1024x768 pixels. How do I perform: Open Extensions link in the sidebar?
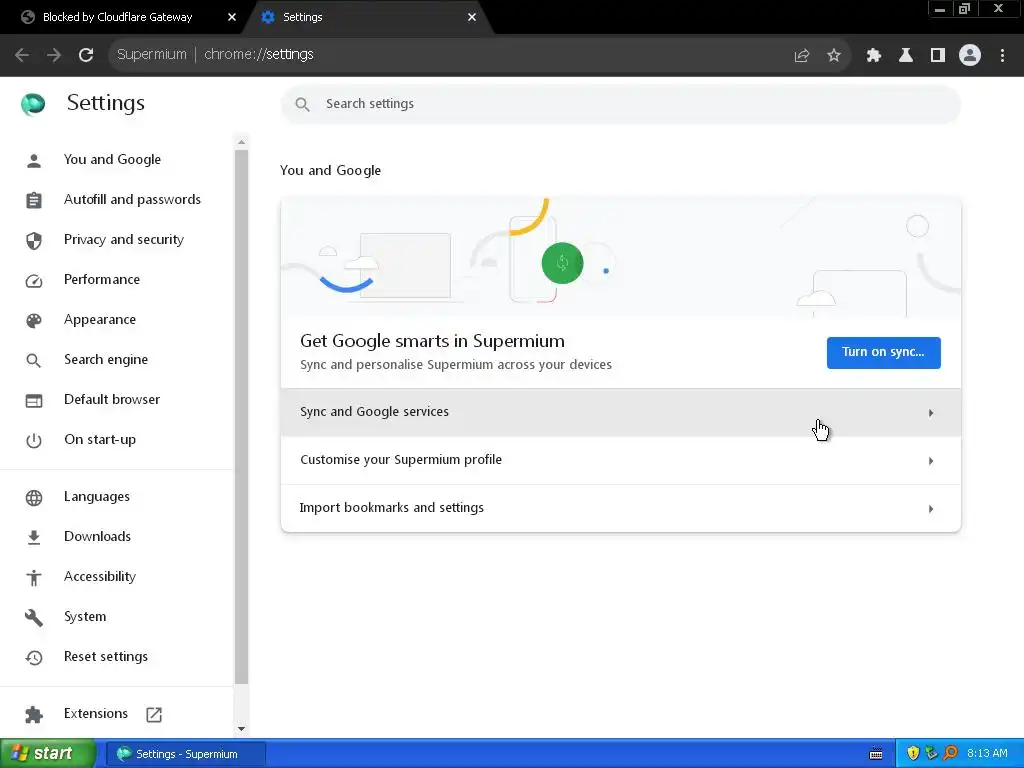(x=95, y=714)
